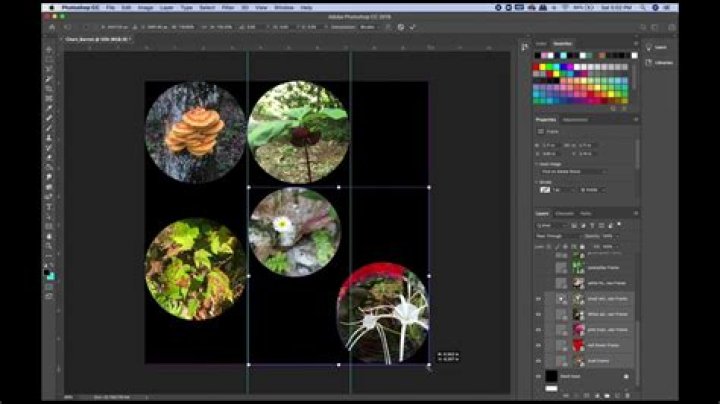Click the Home icon in options bar
720x404 pixels.
tap(52, 27)
